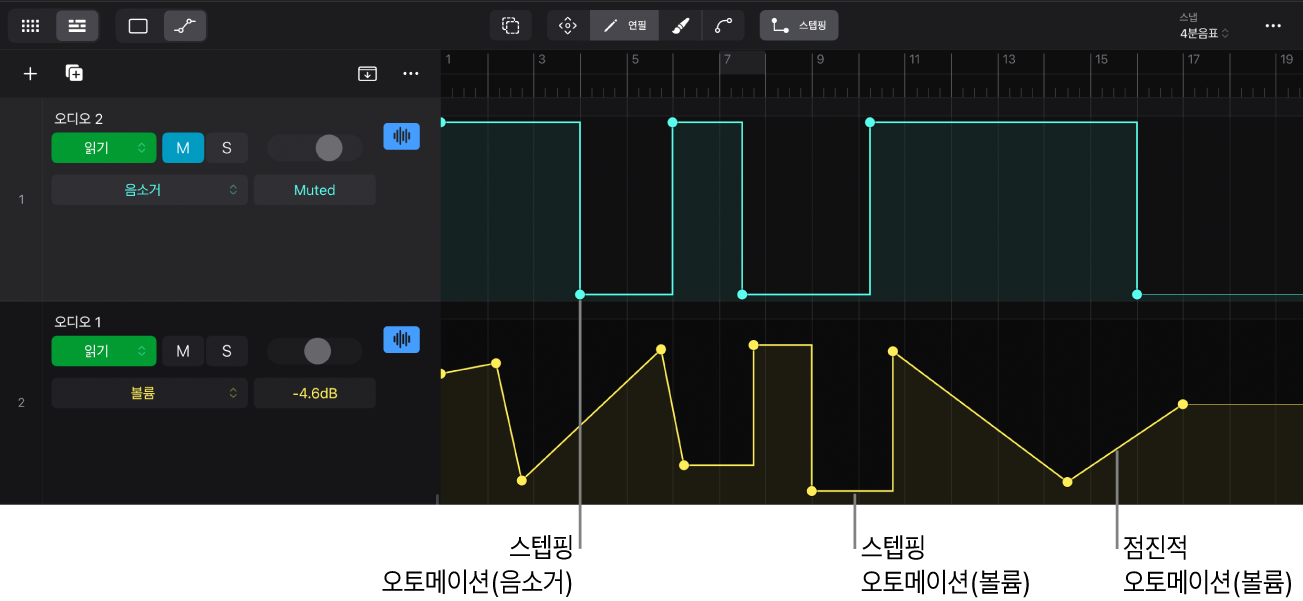Click the add track plus icon
Image resolution: width=1303 pixels, height=601 pixels.
click(x=30, y=74)
